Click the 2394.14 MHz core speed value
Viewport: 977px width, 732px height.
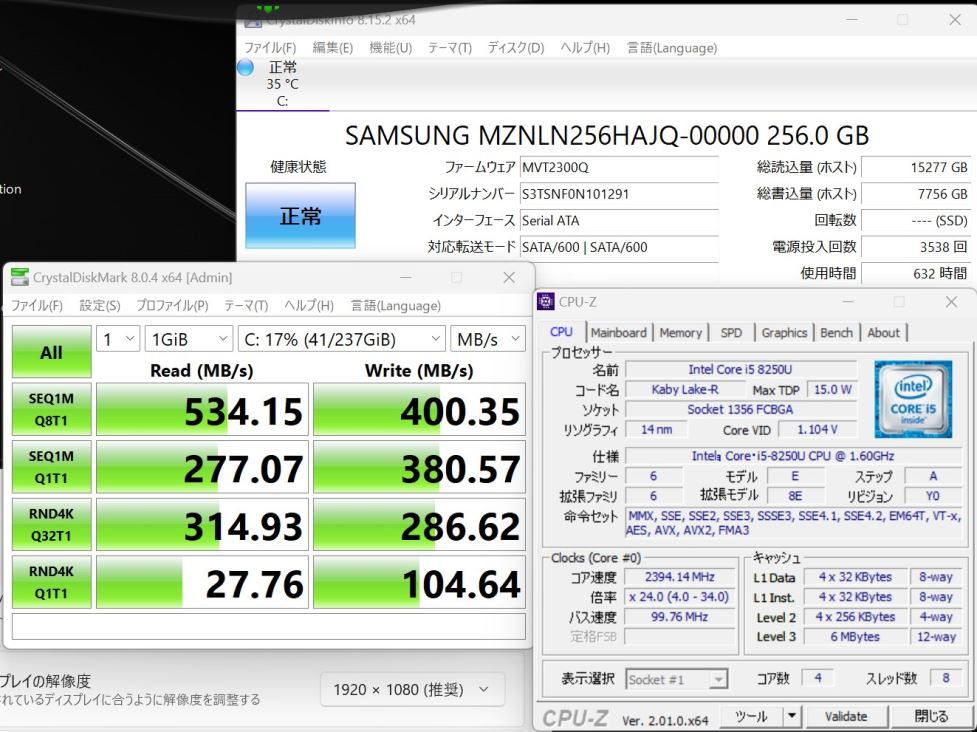click(x=680, y=577)
